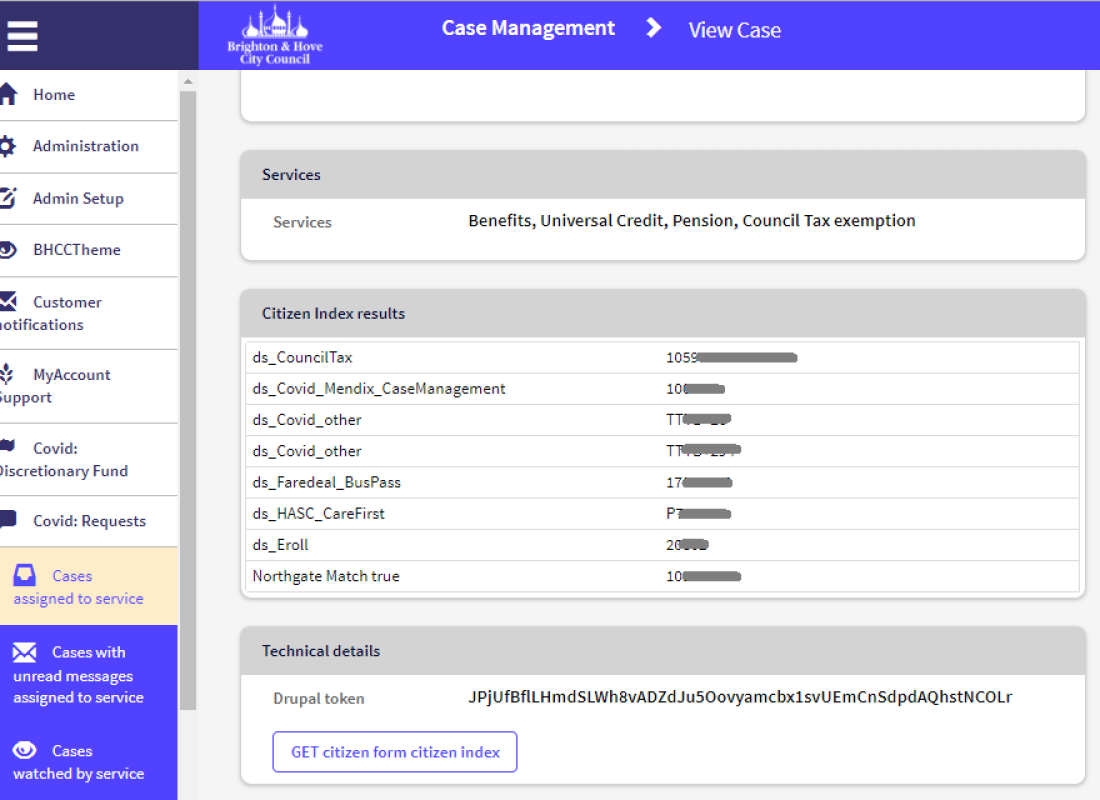Click the Cases assigned inbox icon
Viewport: 1100px width, 800px height.
click(25, 575)
